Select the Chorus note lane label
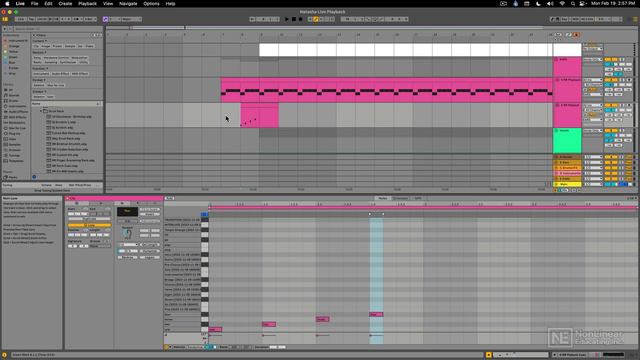Image resolution: width=640 pixels, height=360 pixels. (x=182, y=284)
